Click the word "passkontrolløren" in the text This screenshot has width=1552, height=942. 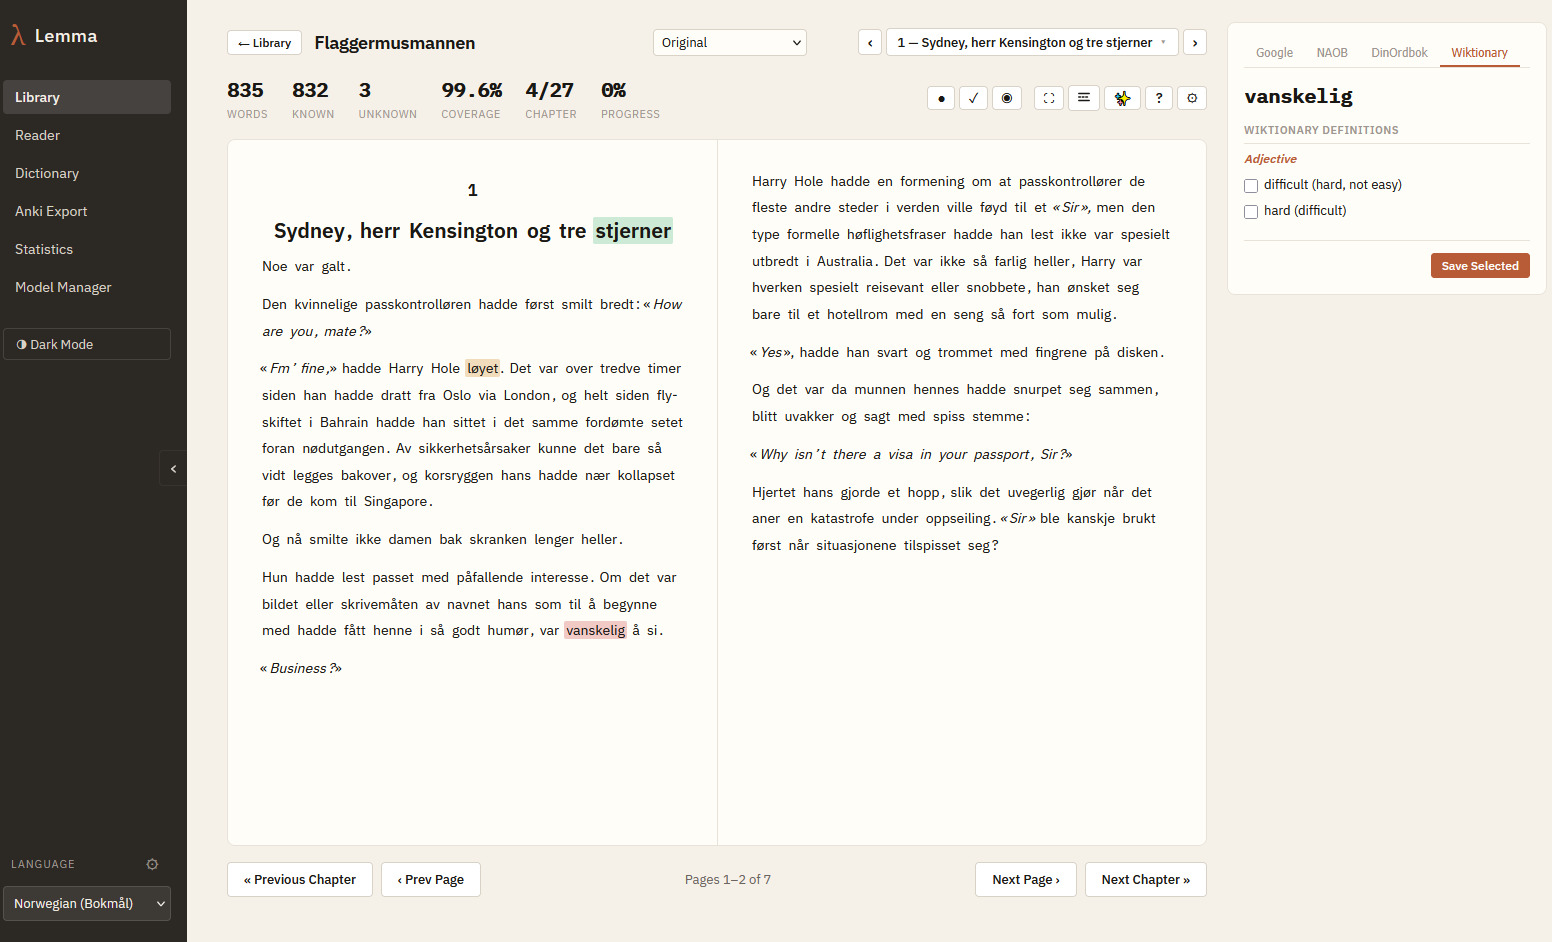pyautogui.click(x=418, y=304)
